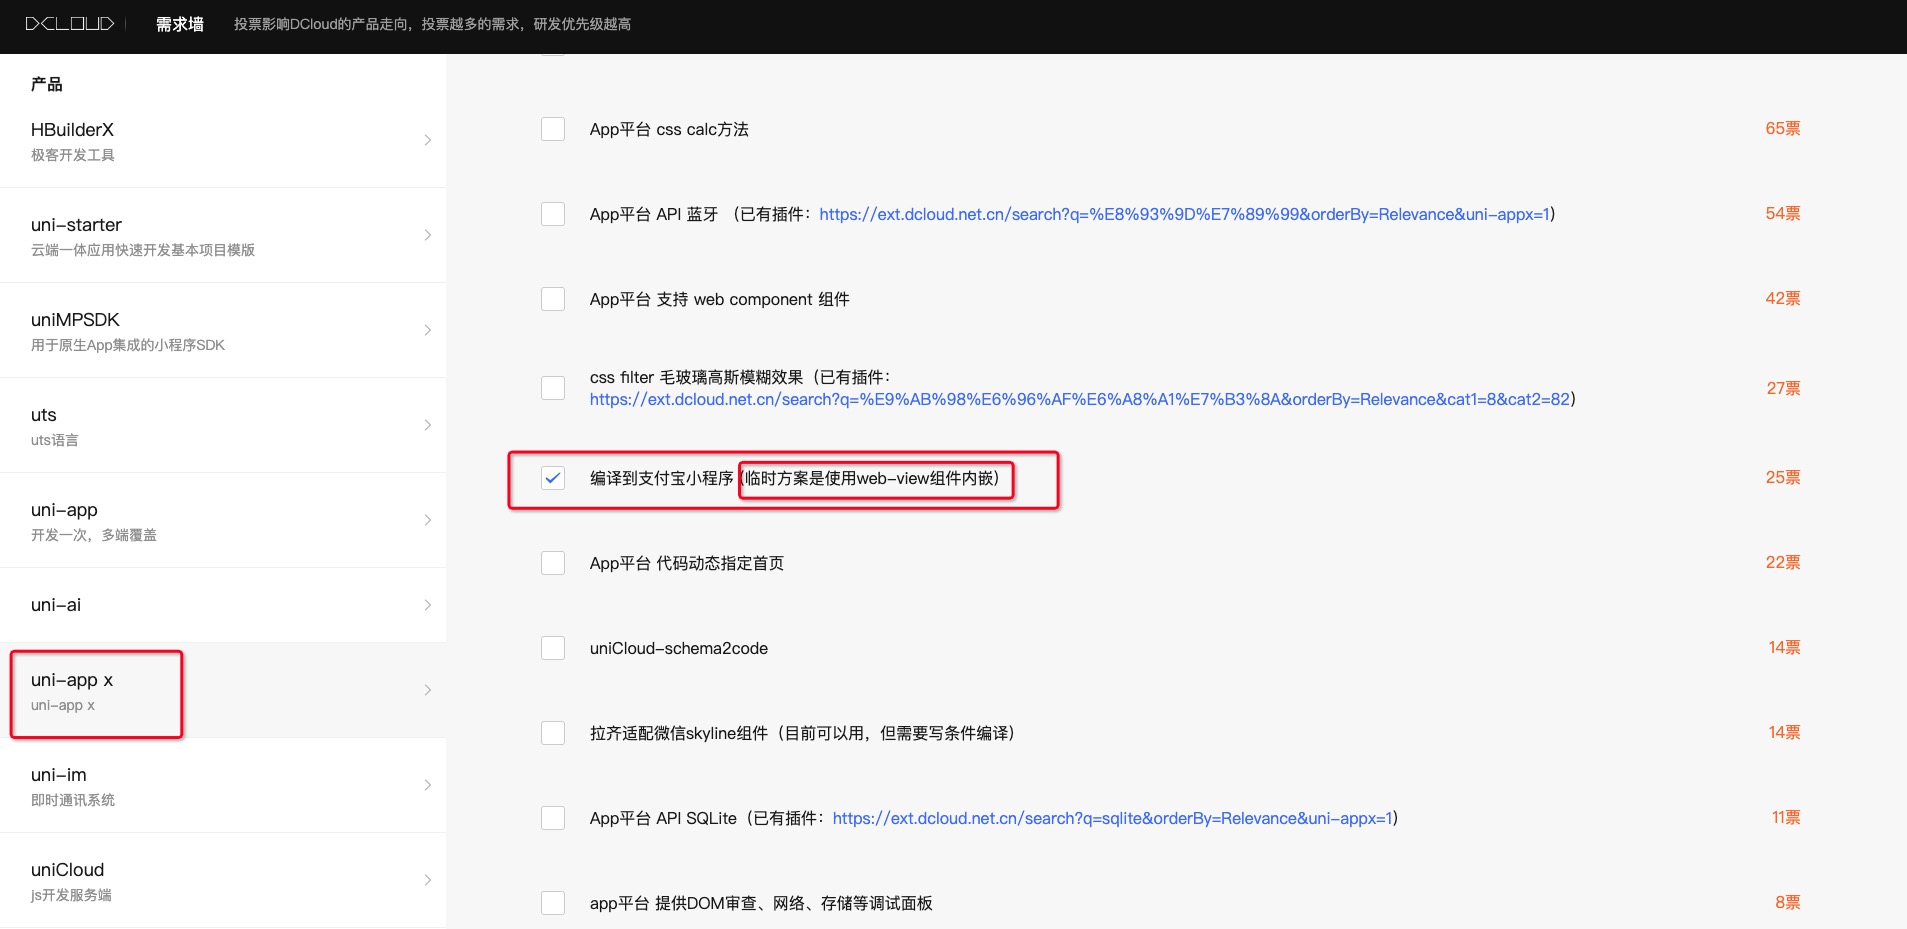This screenshot has height=929, width=1907.
Task: Click the 42票 vote count
Action: 1783,299
